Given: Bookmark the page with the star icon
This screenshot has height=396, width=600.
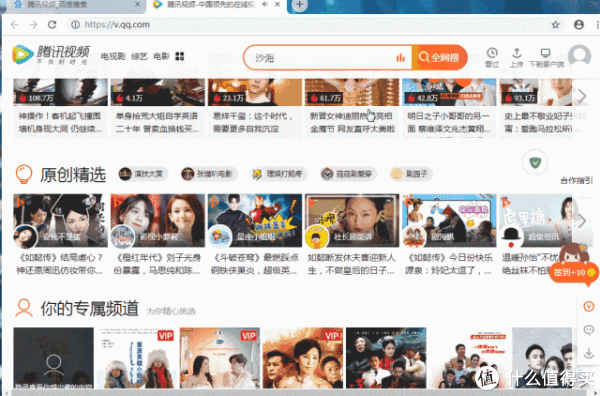Looking at the screenshot, I should coord(555,25).
